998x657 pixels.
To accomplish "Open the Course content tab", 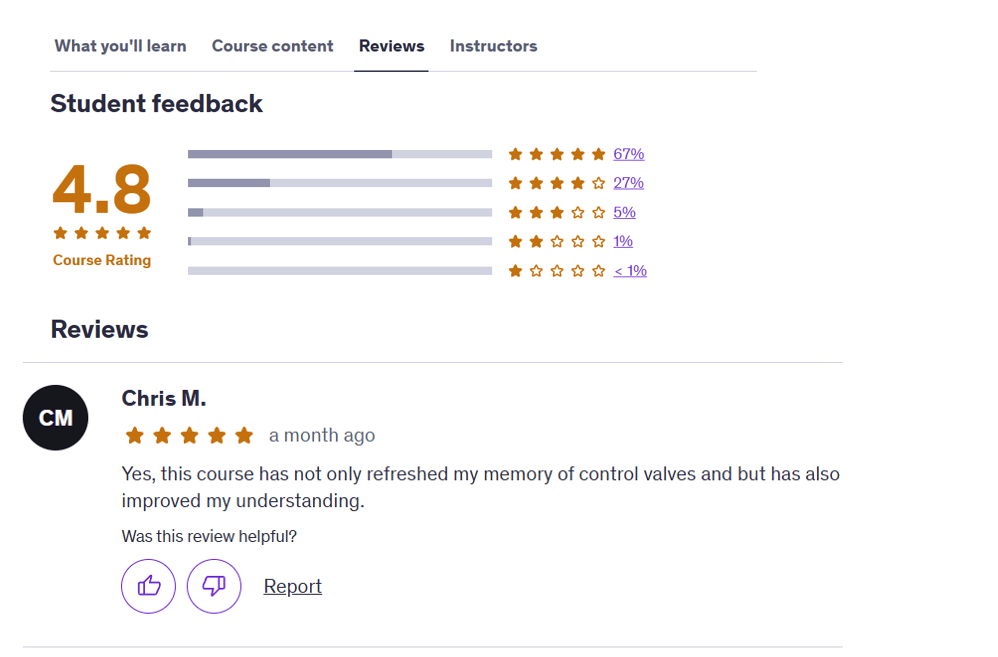I will (x=272, y=46).
